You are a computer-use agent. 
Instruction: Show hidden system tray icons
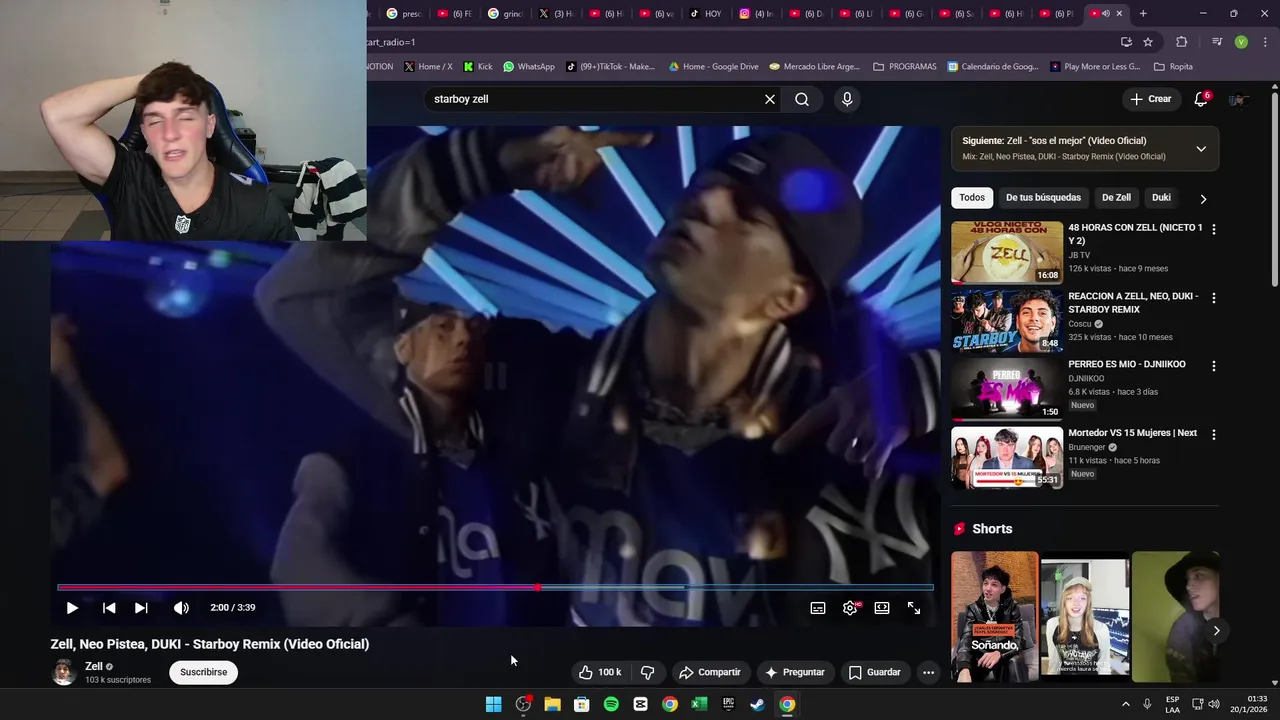[1125, 704]
